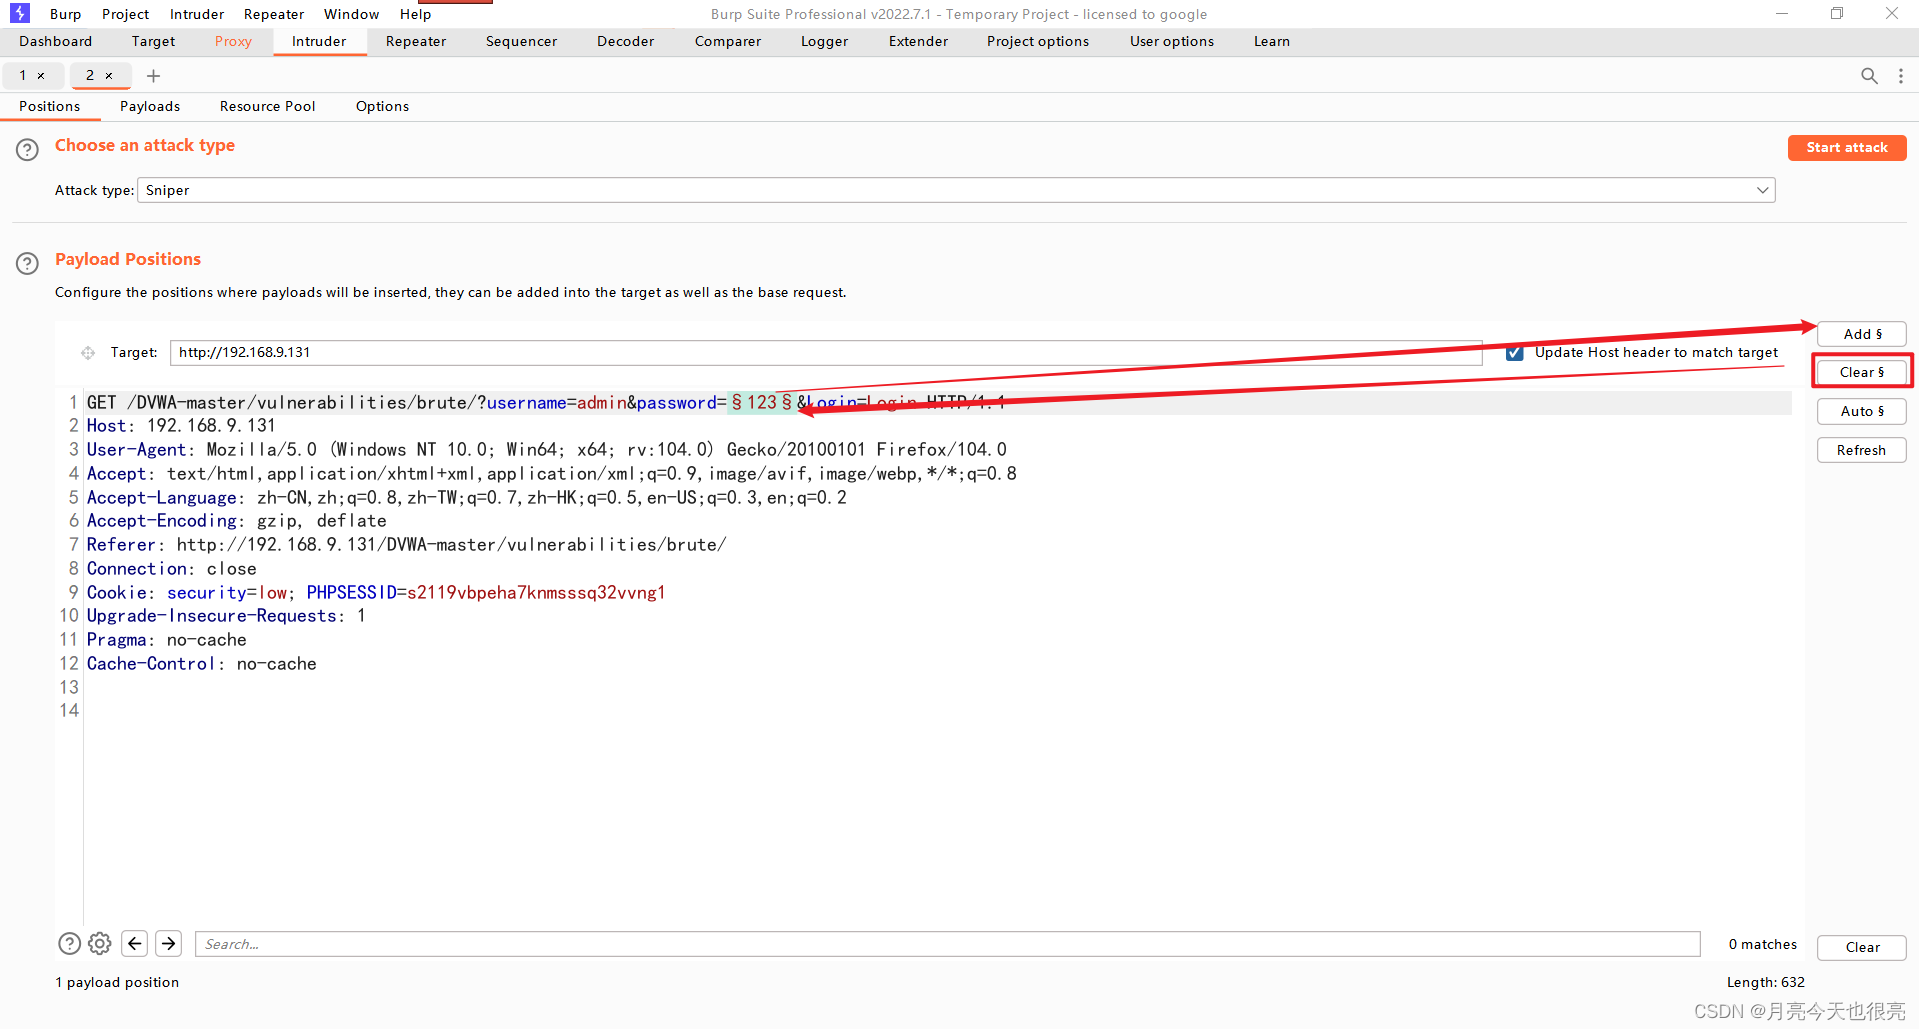The width and height of the screenshot is (1920, 1030).
Task: Switch to the Sequencer tab
Action: click(x=522, y=41)
